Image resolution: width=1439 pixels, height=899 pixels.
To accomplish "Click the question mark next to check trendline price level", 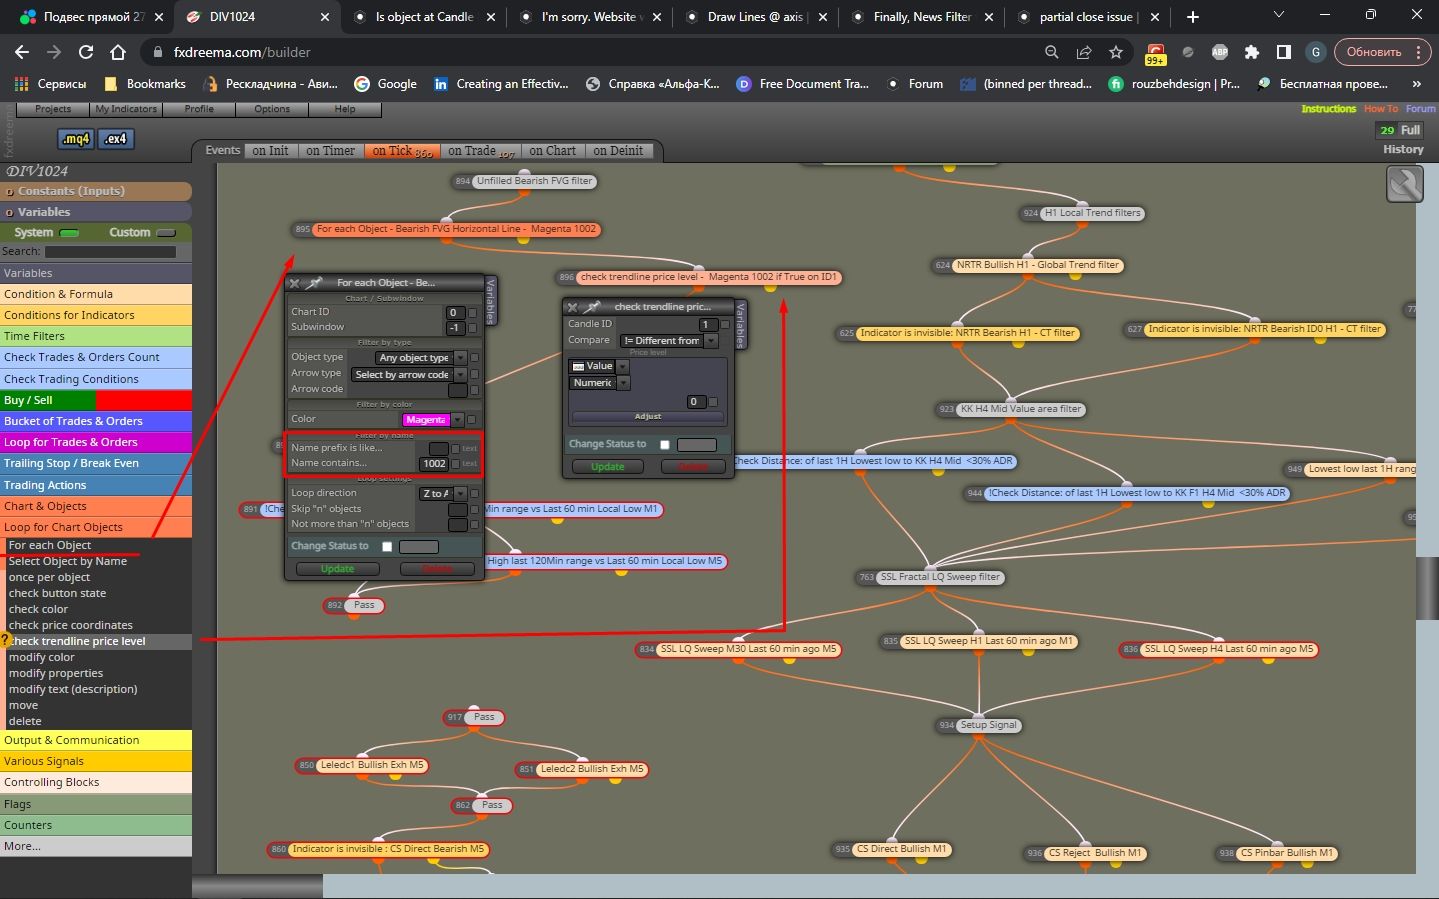I will click(x=4, y=641).
